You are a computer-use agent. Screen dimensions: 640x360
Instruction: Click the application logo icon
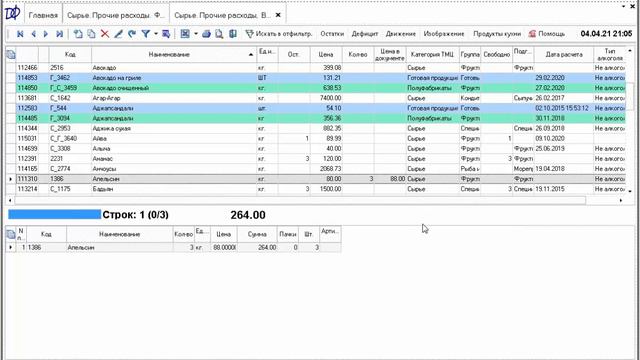[x=12, y=13]
